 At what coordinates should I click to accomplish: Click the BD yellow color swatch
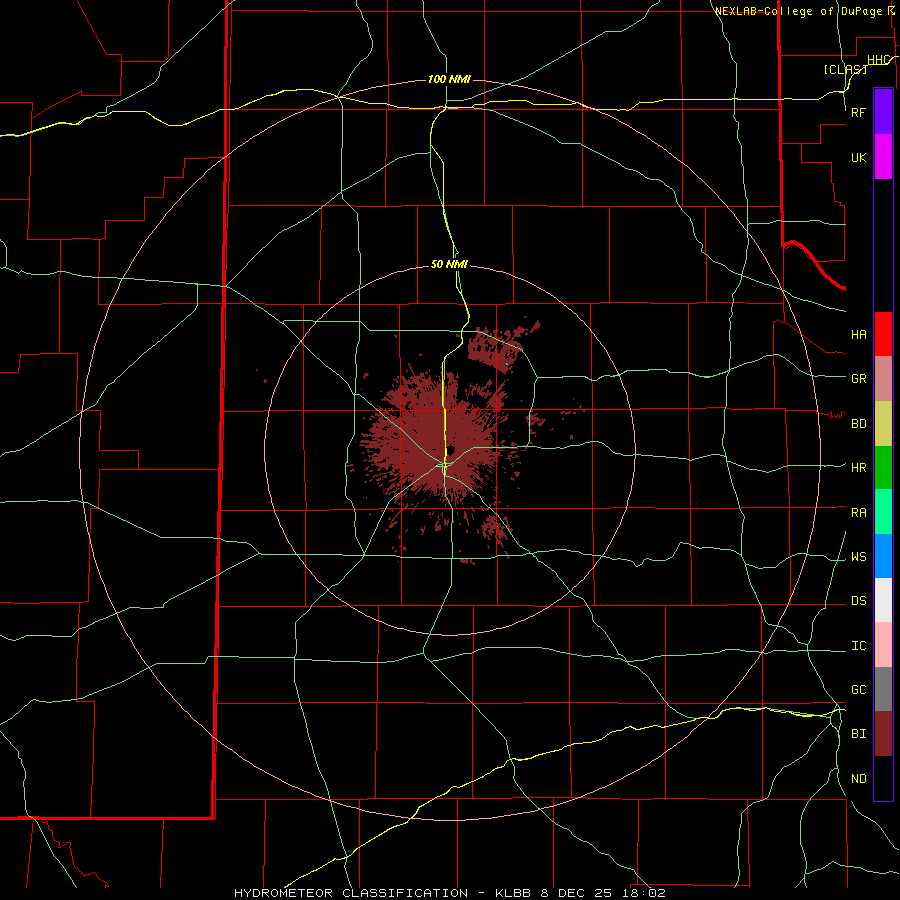click(x=883, y=424)
